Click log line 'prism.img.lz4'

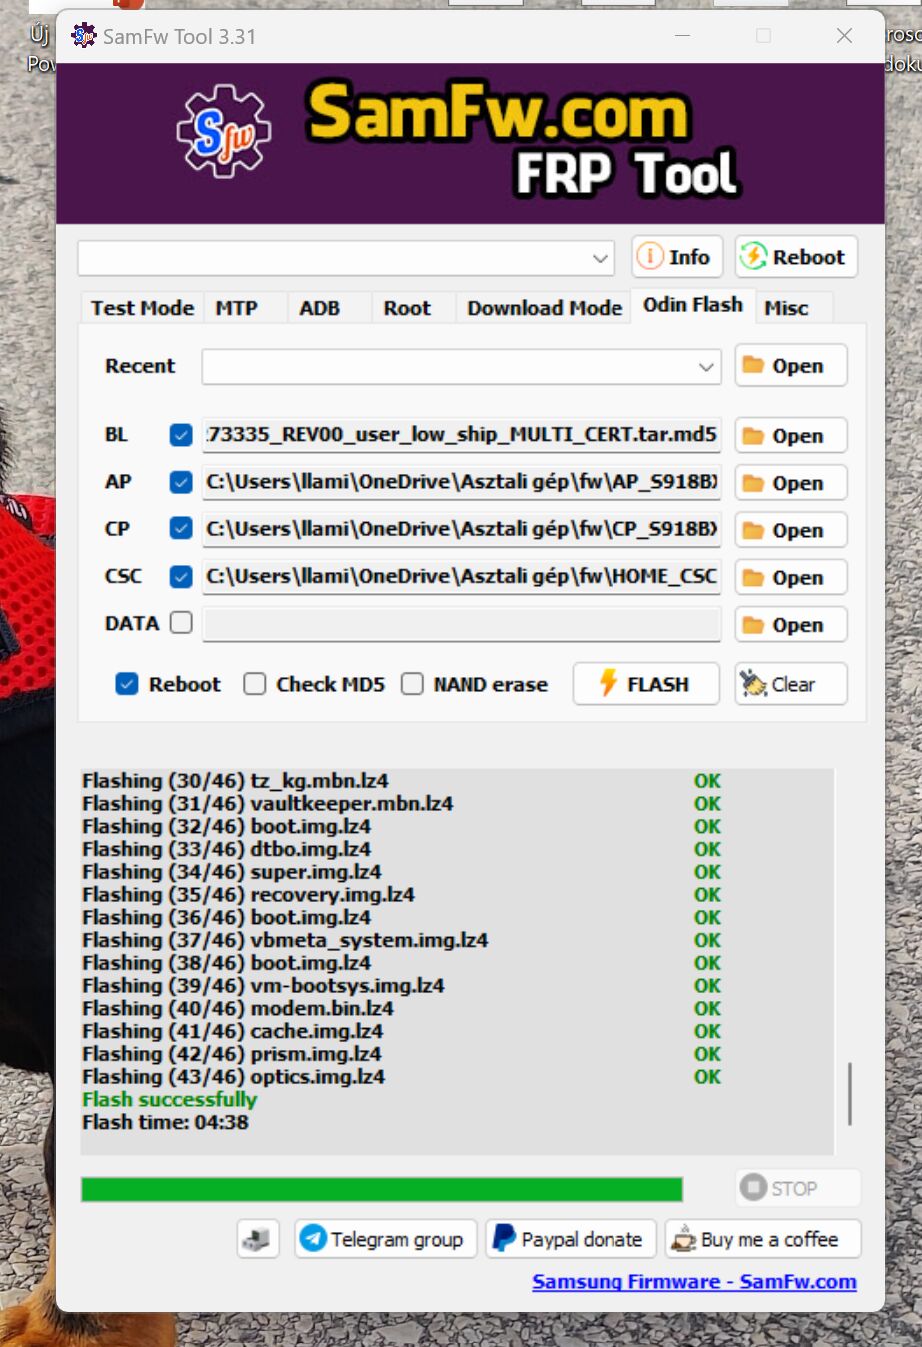[x=231, y=1054]
